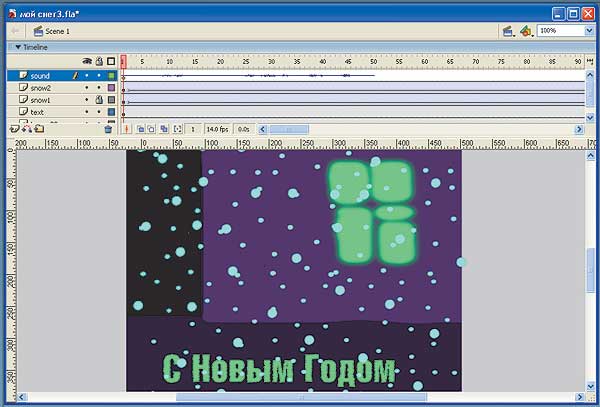Click the text layer page icon
This screenshot has width=600, height=407.
tap(24, 112)
